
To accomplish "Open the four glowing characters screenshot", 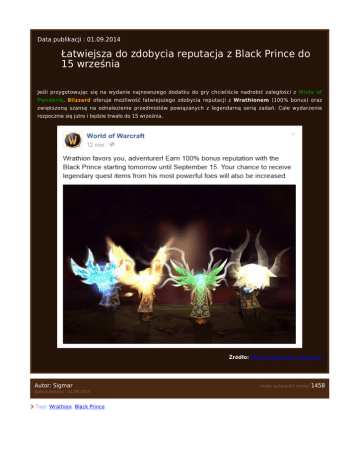I will point(179,264).
